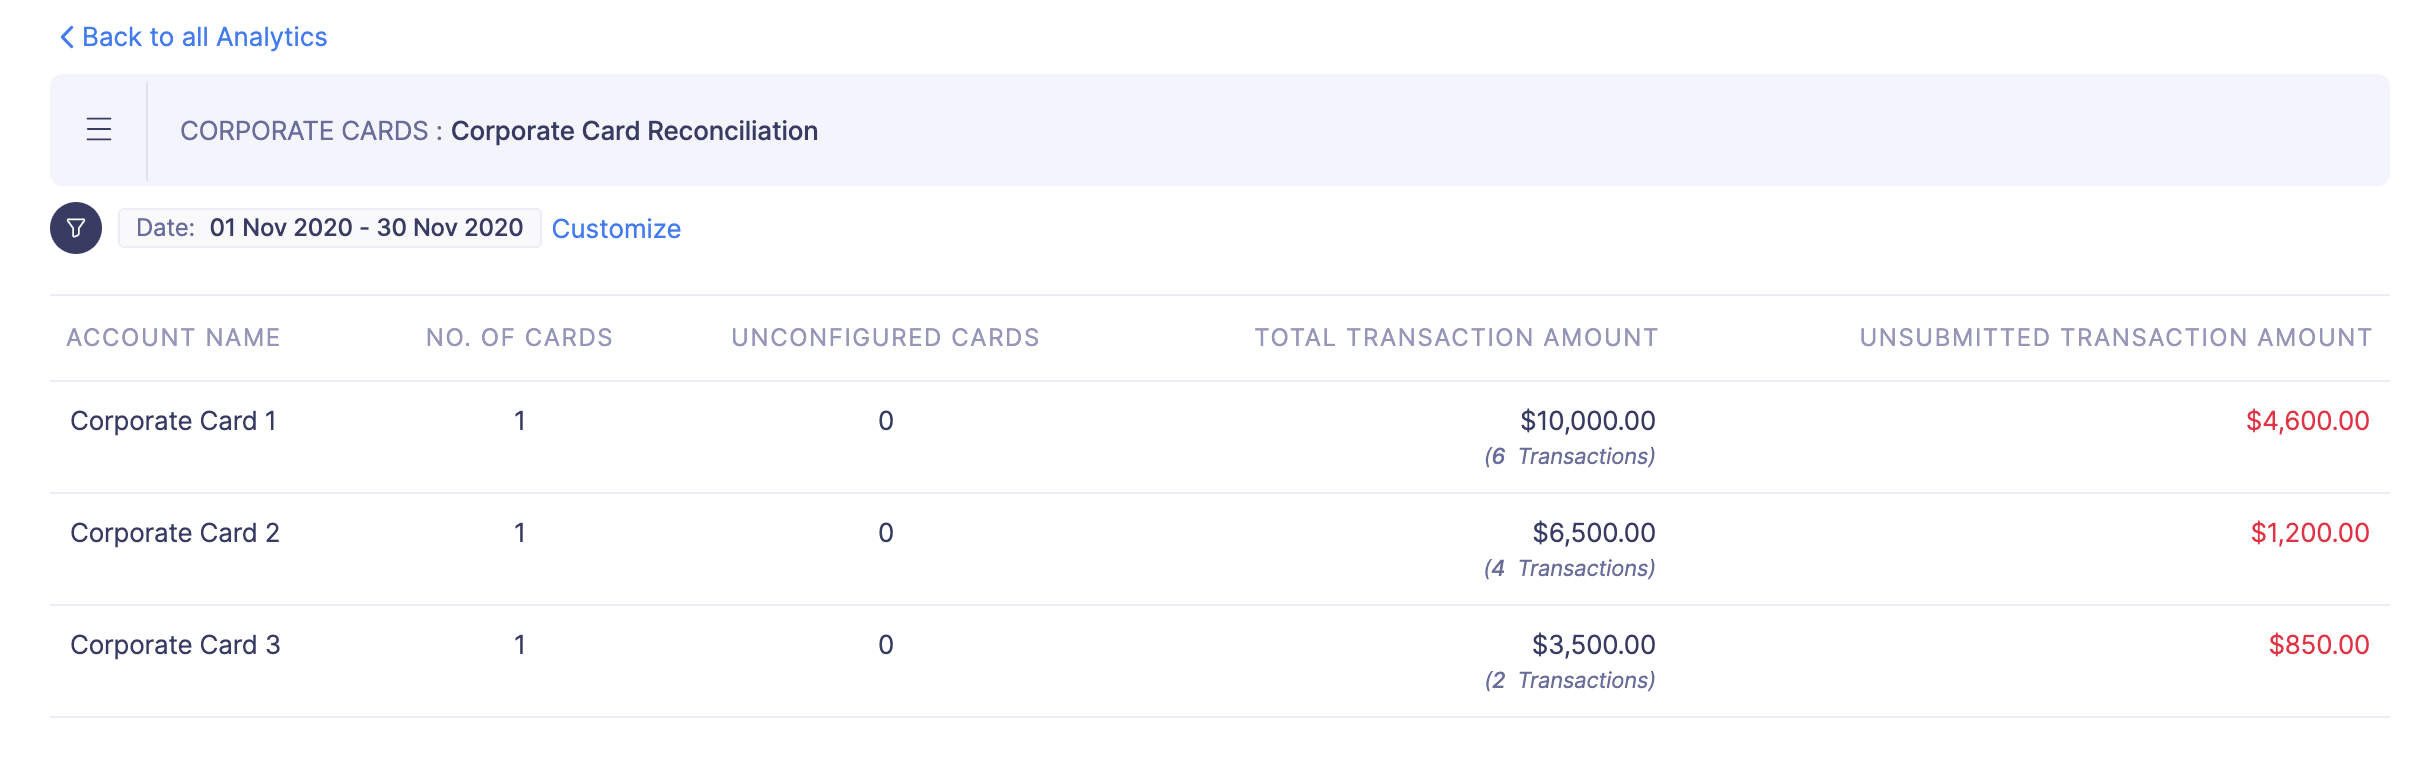Click the $850.00 unsubmitted amount
Image resolution: width=2434 pixels, height=766 pixels.
click(2319, 645)
